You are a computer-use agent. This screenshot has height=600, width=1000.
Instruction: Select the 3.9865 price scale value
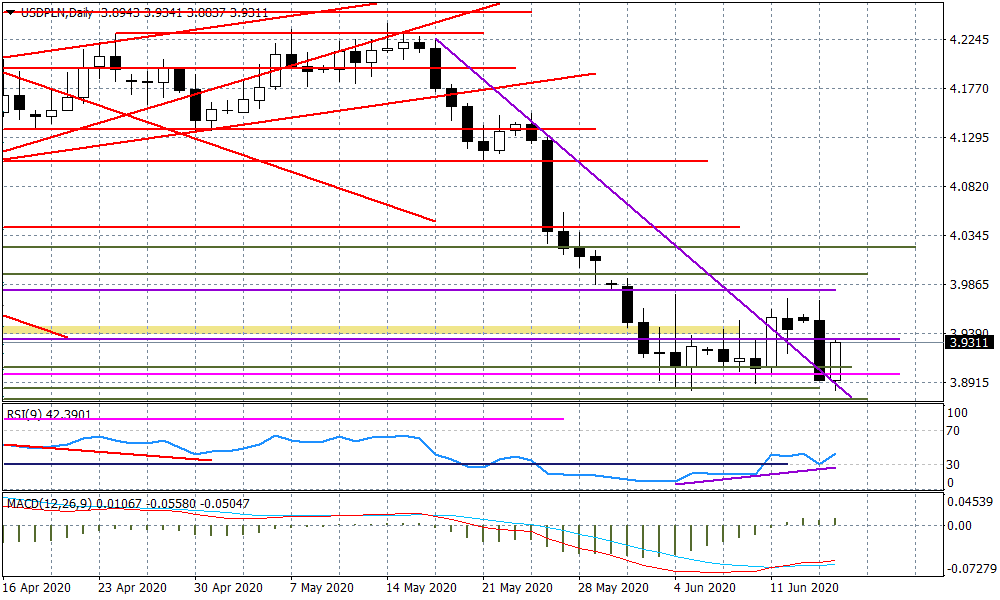point(969,285)
